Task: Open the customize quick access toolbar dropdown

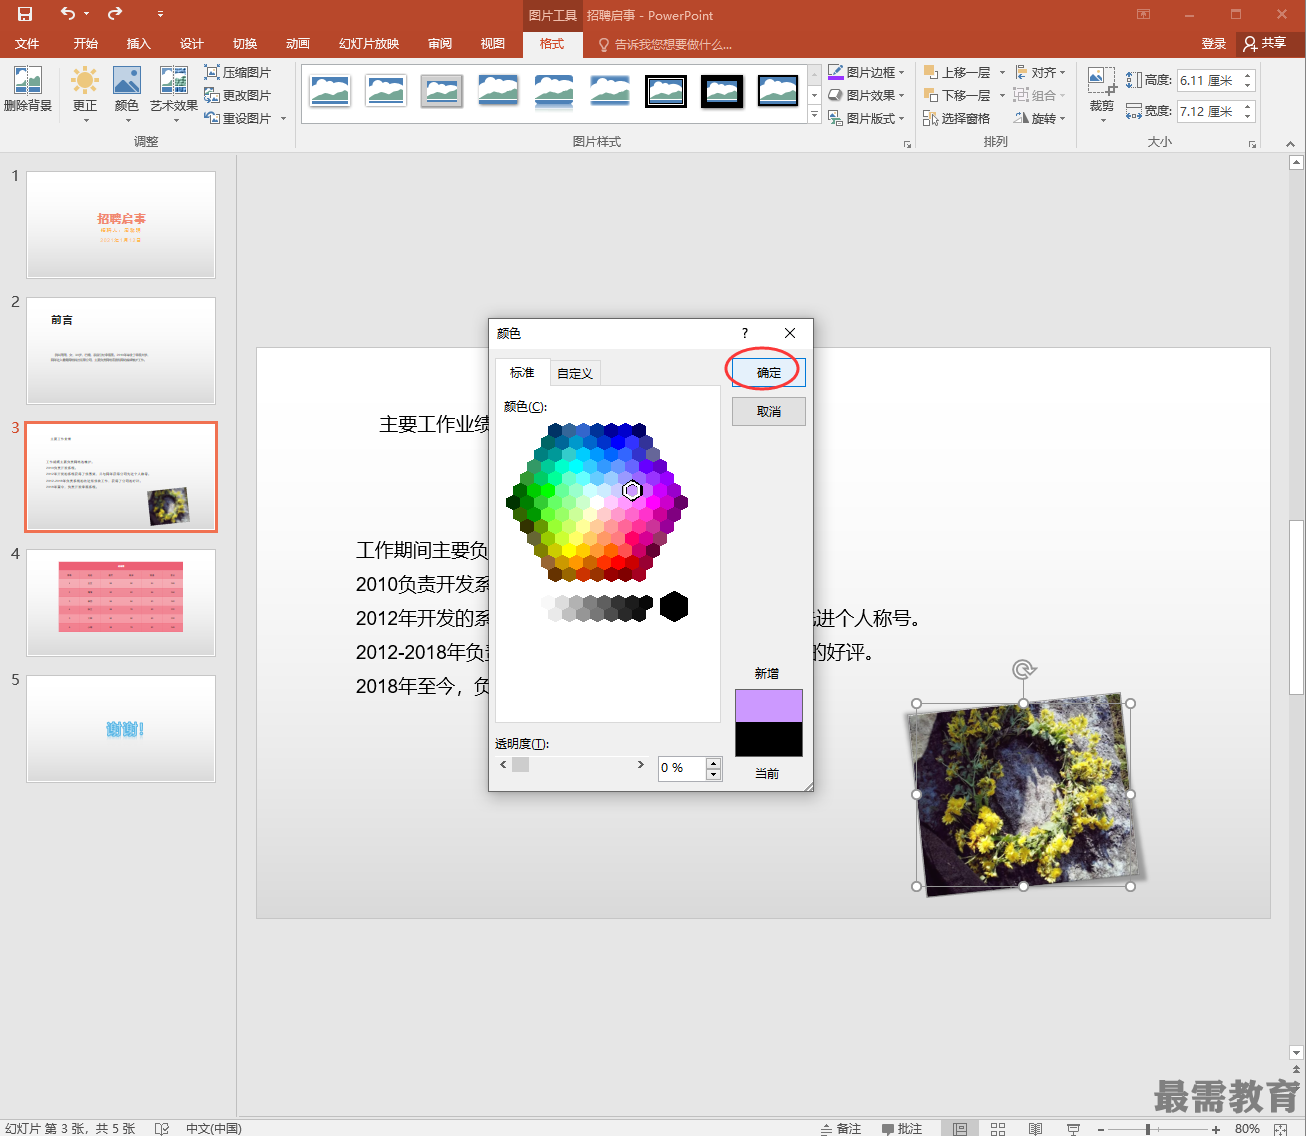Action: coord(160,14)
